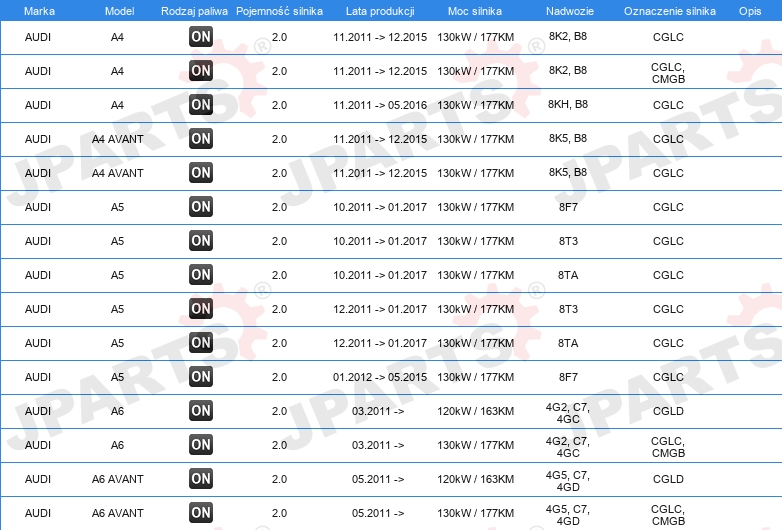This screenshot has height=530, width=782.
Task: Select CGLD engine code in A6 AVANT row
Action: (x=668, y=479)
